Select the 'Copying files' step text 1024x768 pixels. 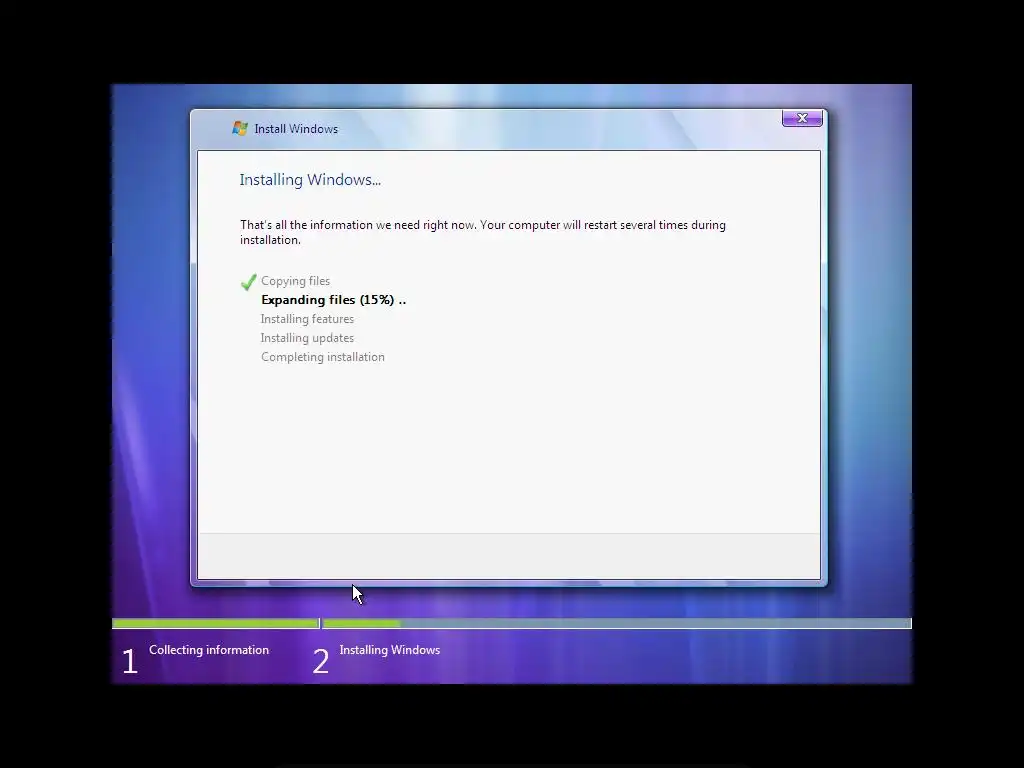(x=295, y=281)
